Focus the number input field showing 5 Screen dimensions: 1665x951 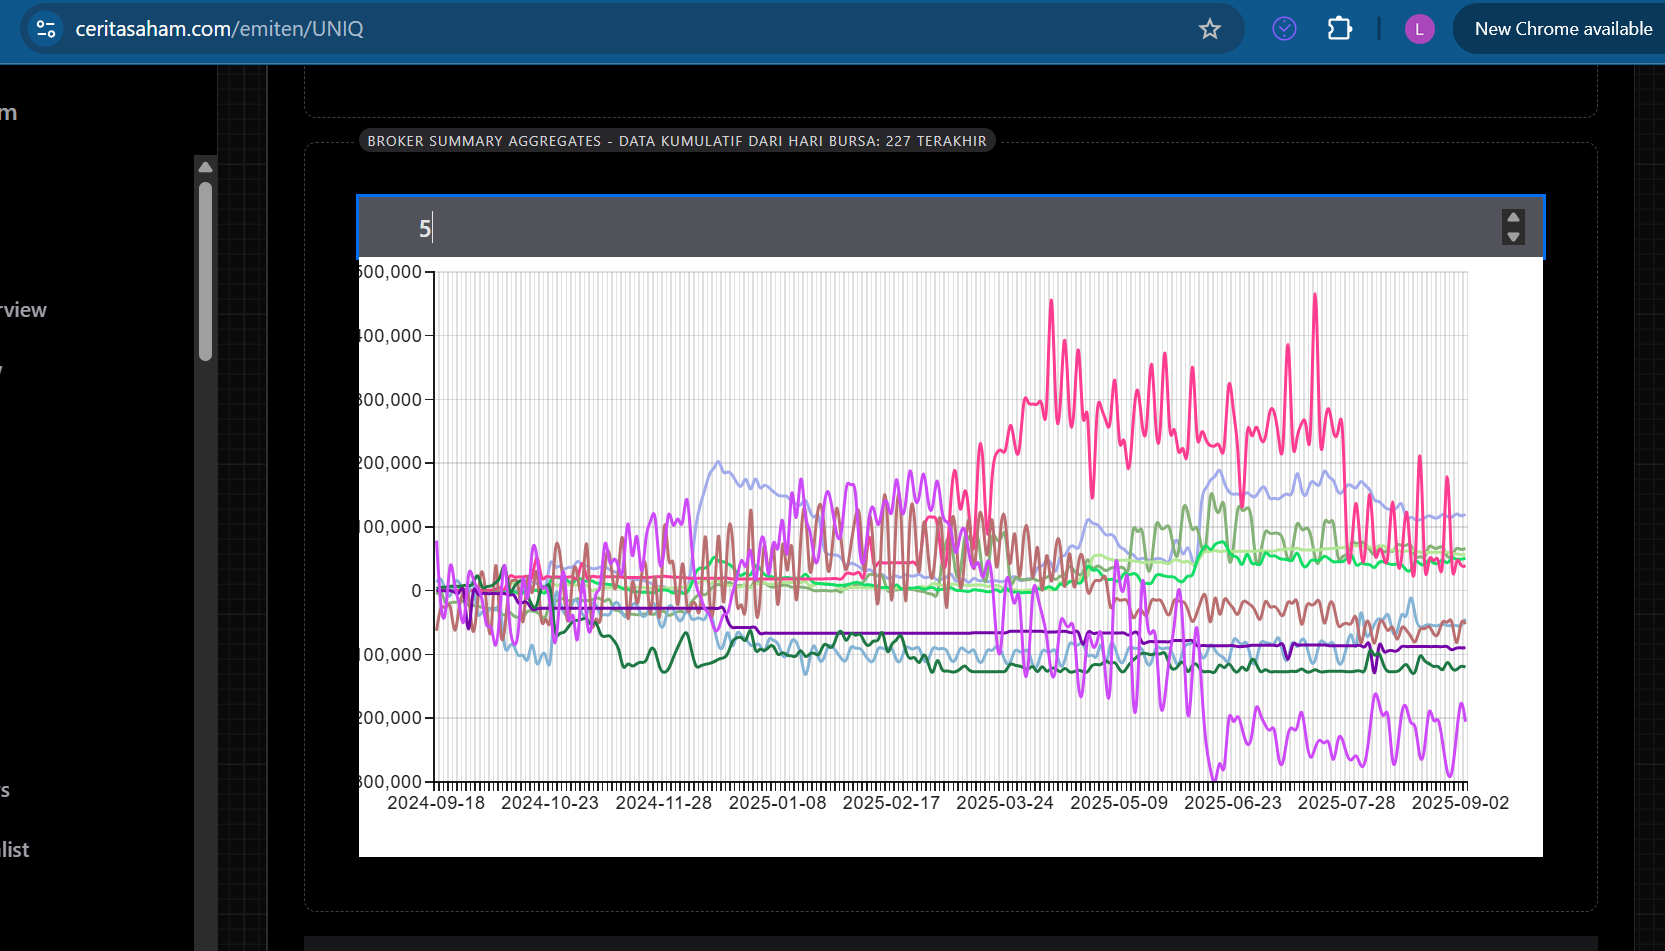(x=950, y=228)
